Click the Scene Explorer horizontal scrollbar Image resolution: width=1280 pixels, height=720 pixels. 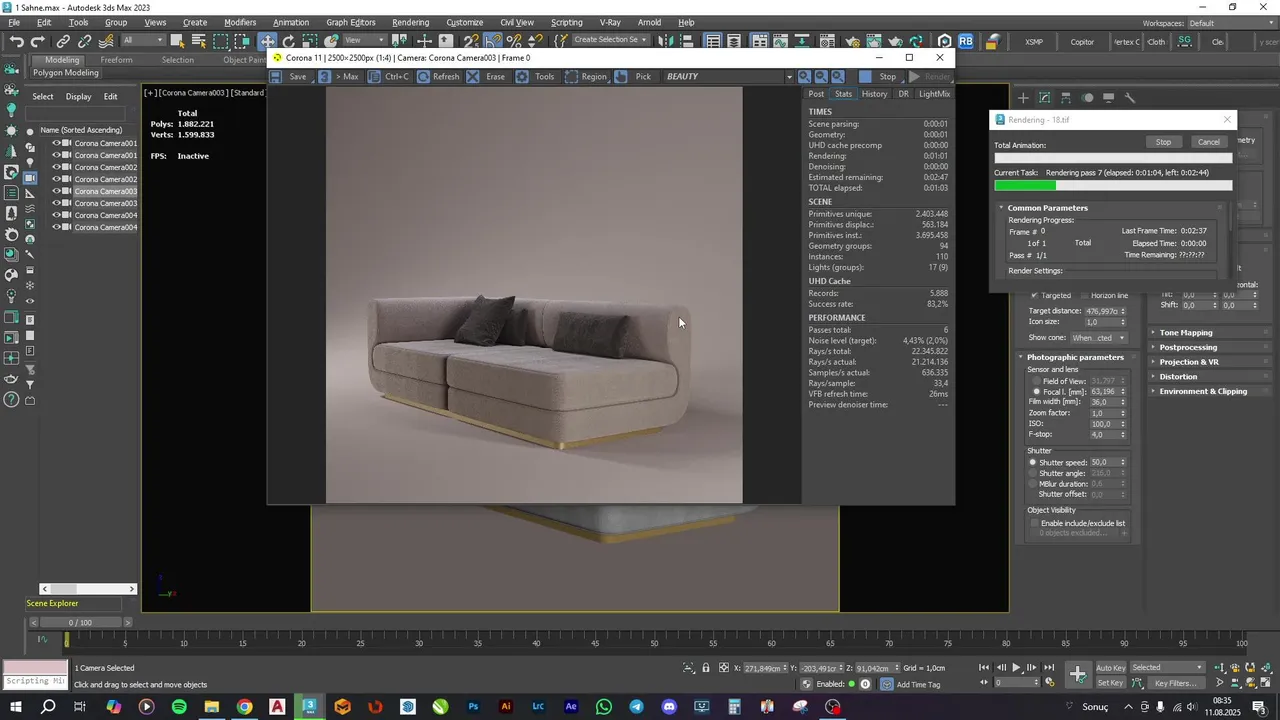click(x=88, y=589)
